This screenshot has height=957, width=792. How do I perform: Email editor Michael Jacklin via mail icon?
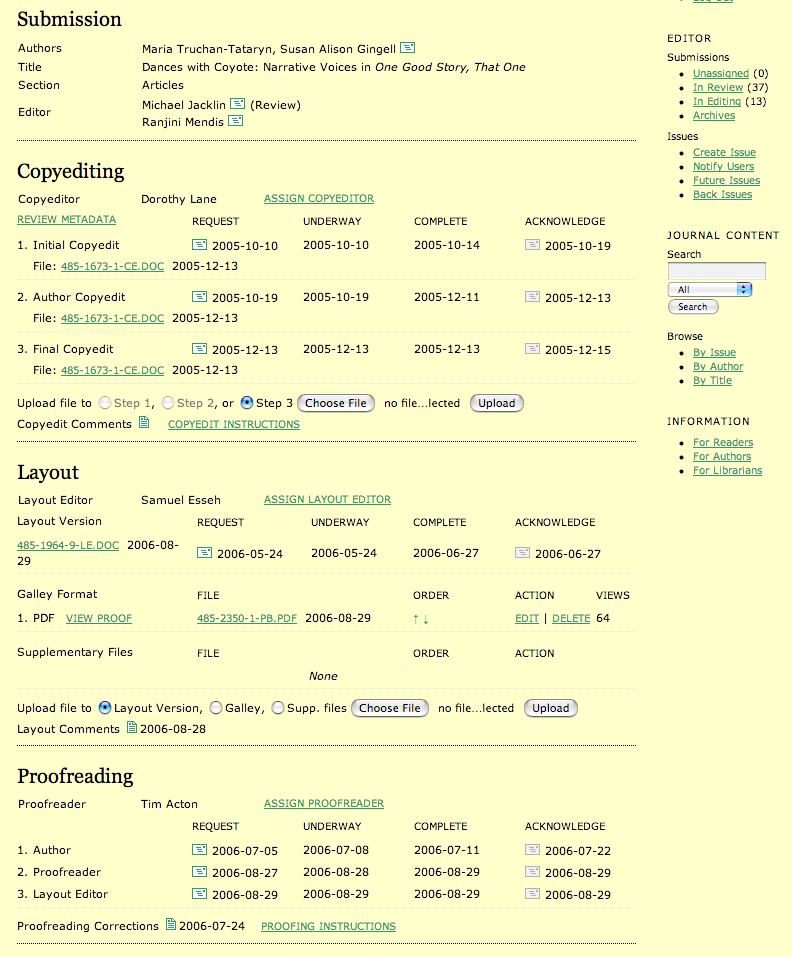[237, 104]
